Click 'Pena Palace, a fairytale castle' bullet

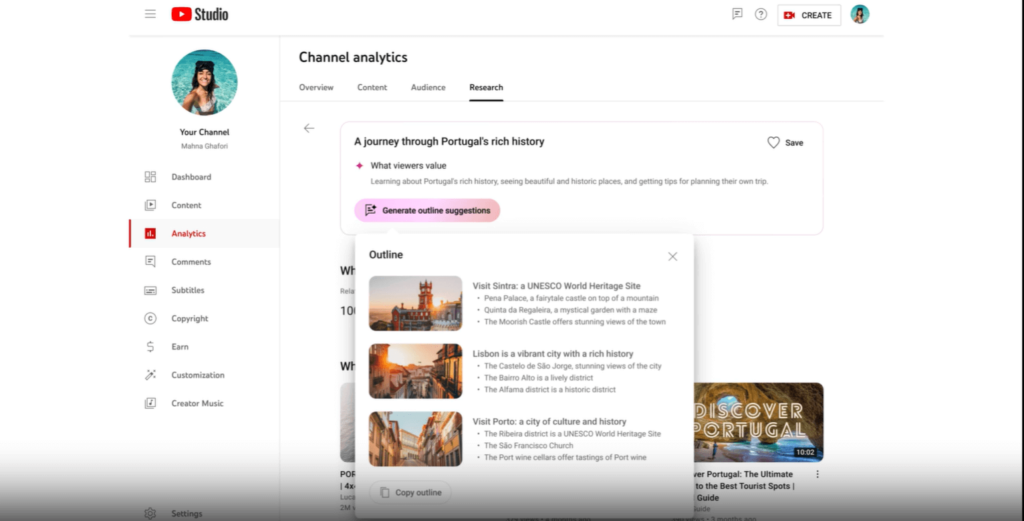point(571,298)
